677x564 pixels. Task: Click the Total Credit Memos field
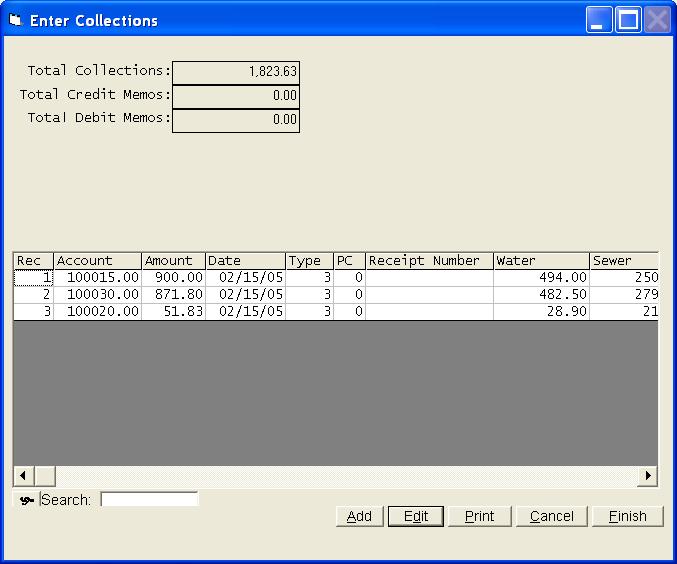(x=235, y=96)
